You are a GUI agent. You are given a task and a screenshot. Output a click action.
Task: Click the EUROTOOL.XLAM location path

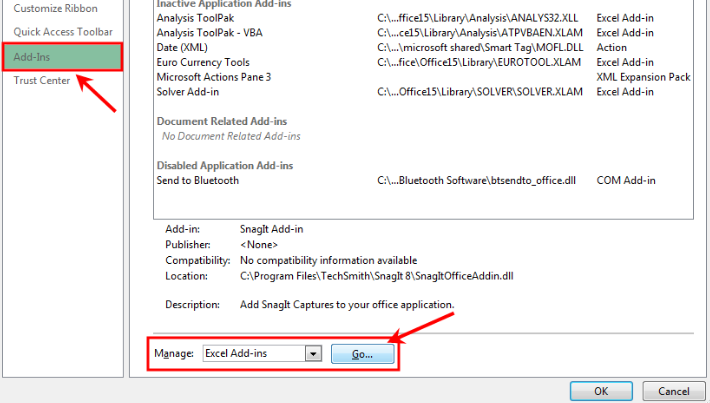click(479, 62)
